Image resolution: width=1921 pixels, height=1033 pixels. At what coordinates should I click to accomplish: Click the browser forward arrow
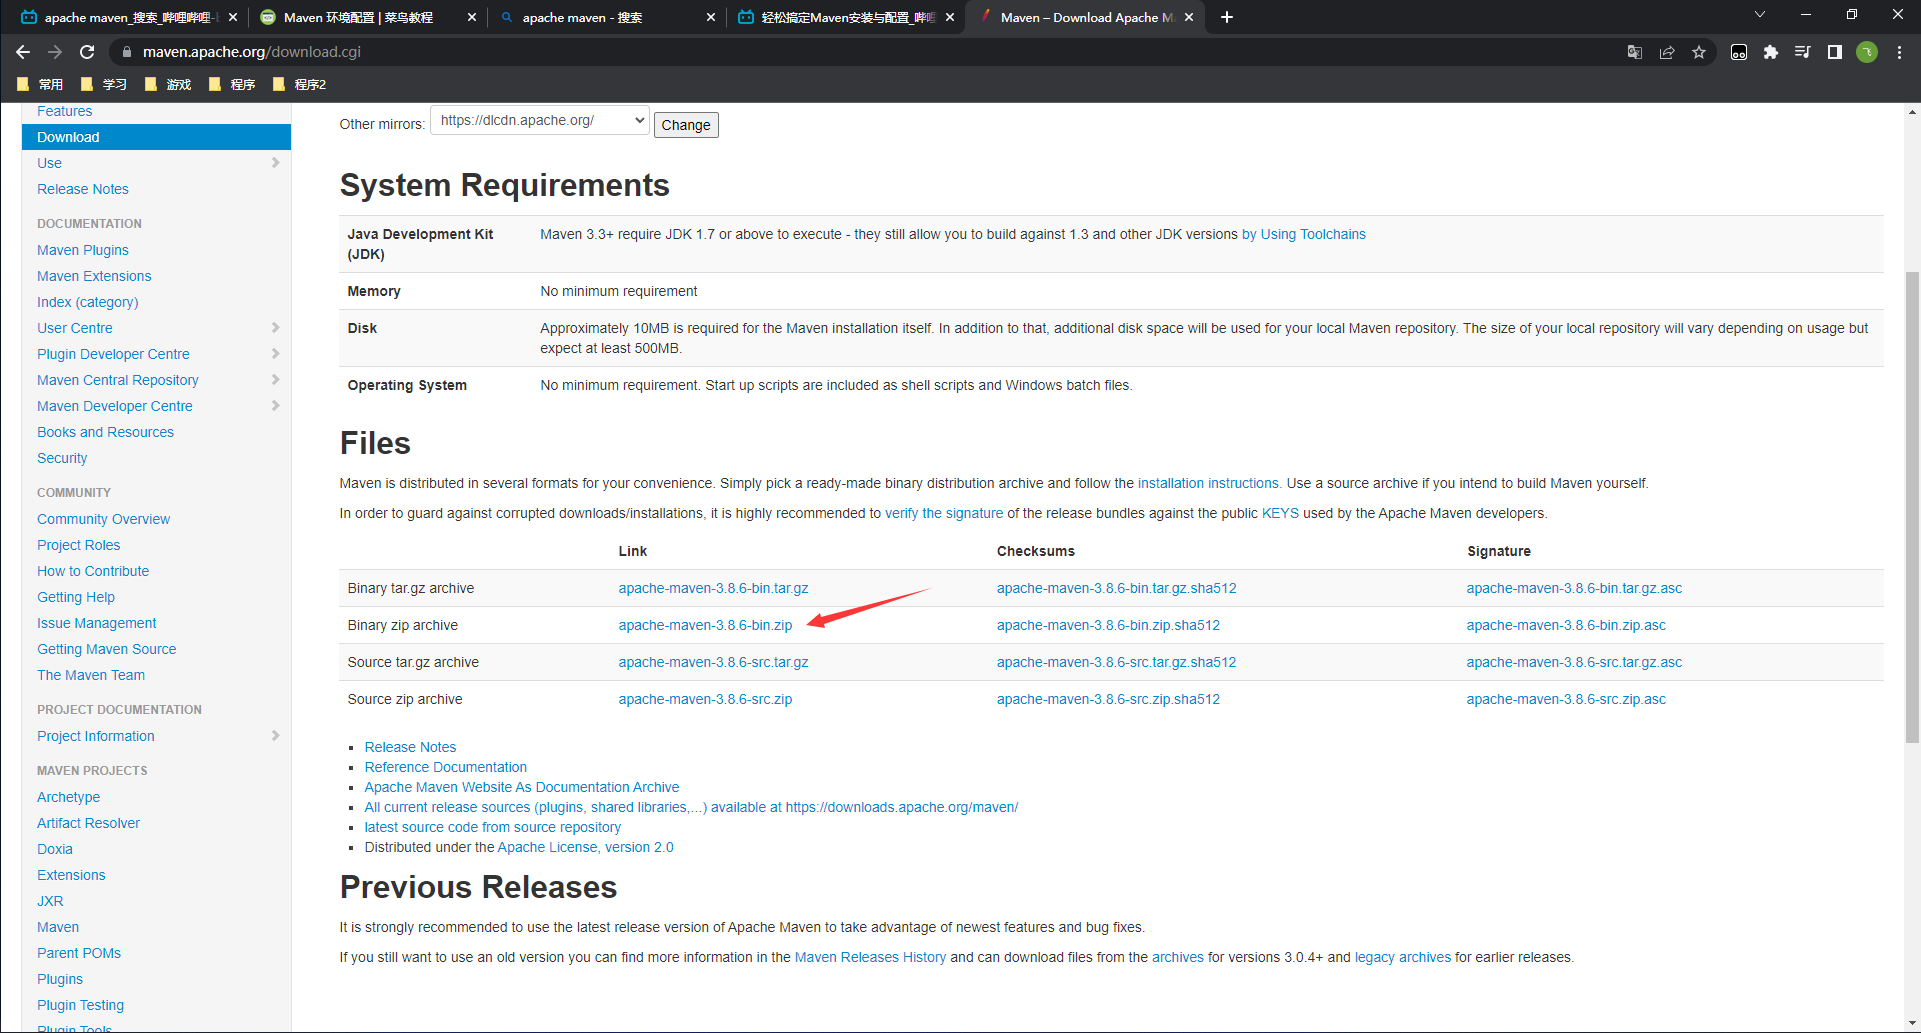tap(55, 52)
